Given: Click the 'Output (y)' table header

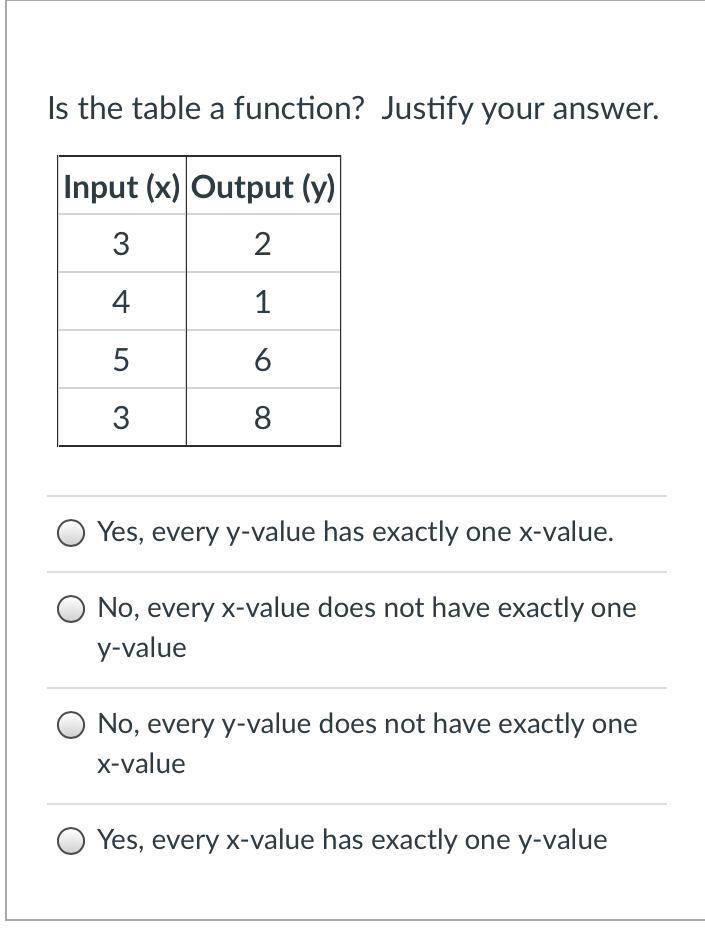Looking at the screenshot, I should click(x=263, y=187).
